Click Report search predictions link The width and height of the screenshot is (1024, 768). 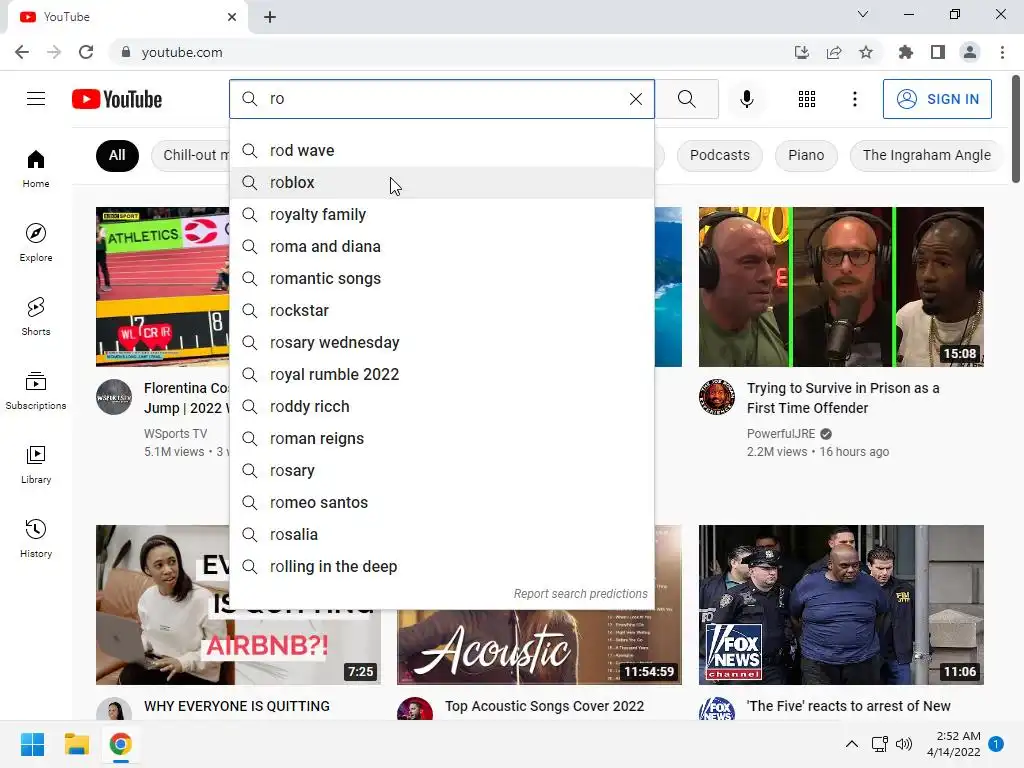click(x=580, y=594)
